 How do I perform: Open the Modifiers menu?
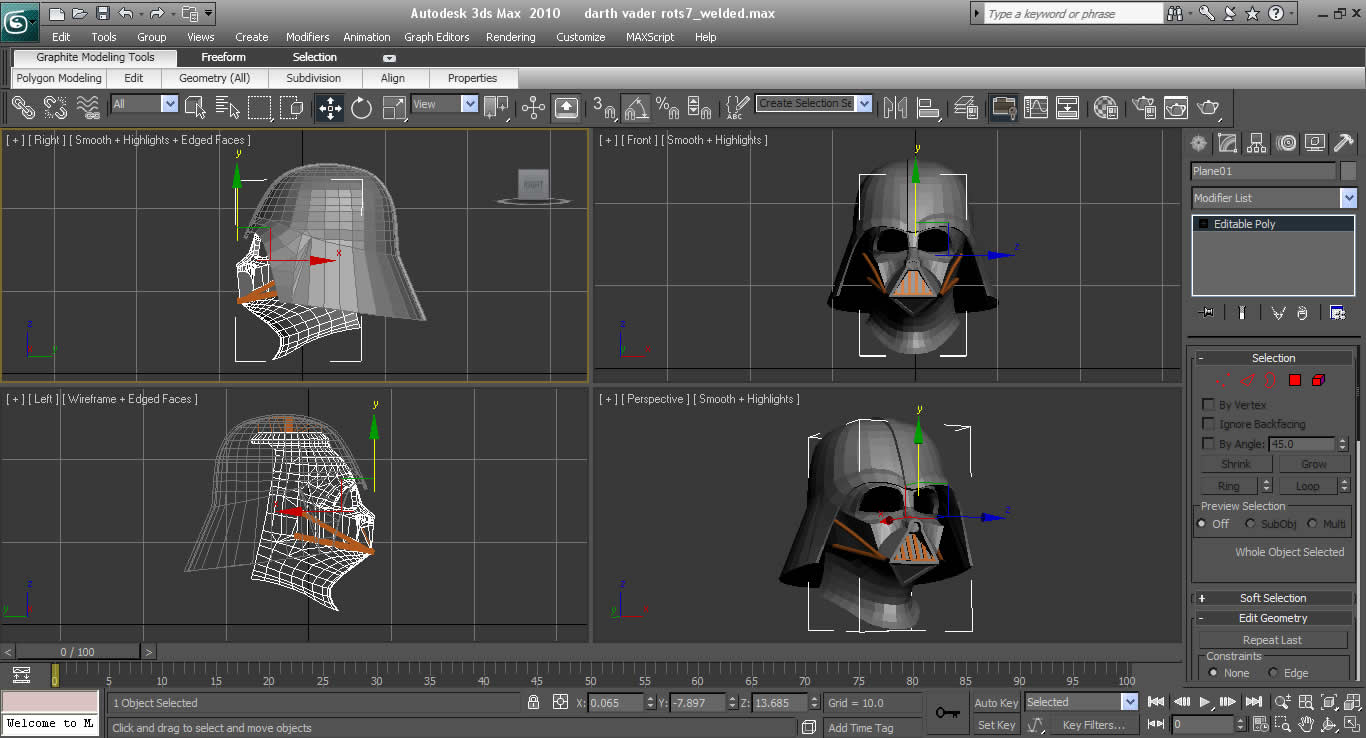[x=307, y=37]
